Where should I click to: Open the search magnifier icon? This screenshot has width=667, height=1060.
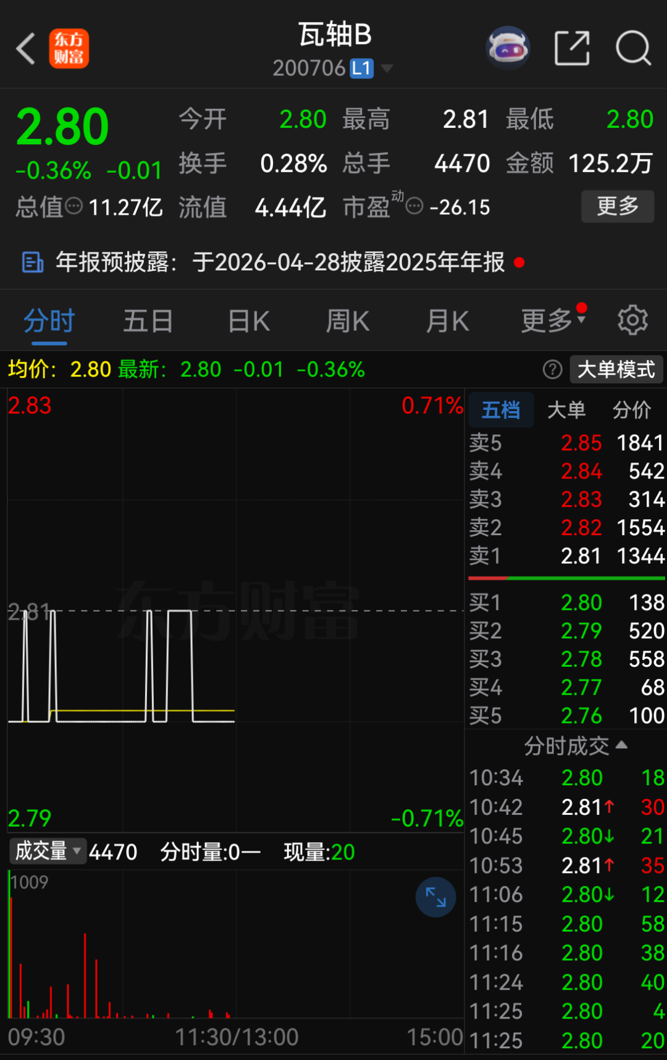pyautogui.click(x=633, y=48)
